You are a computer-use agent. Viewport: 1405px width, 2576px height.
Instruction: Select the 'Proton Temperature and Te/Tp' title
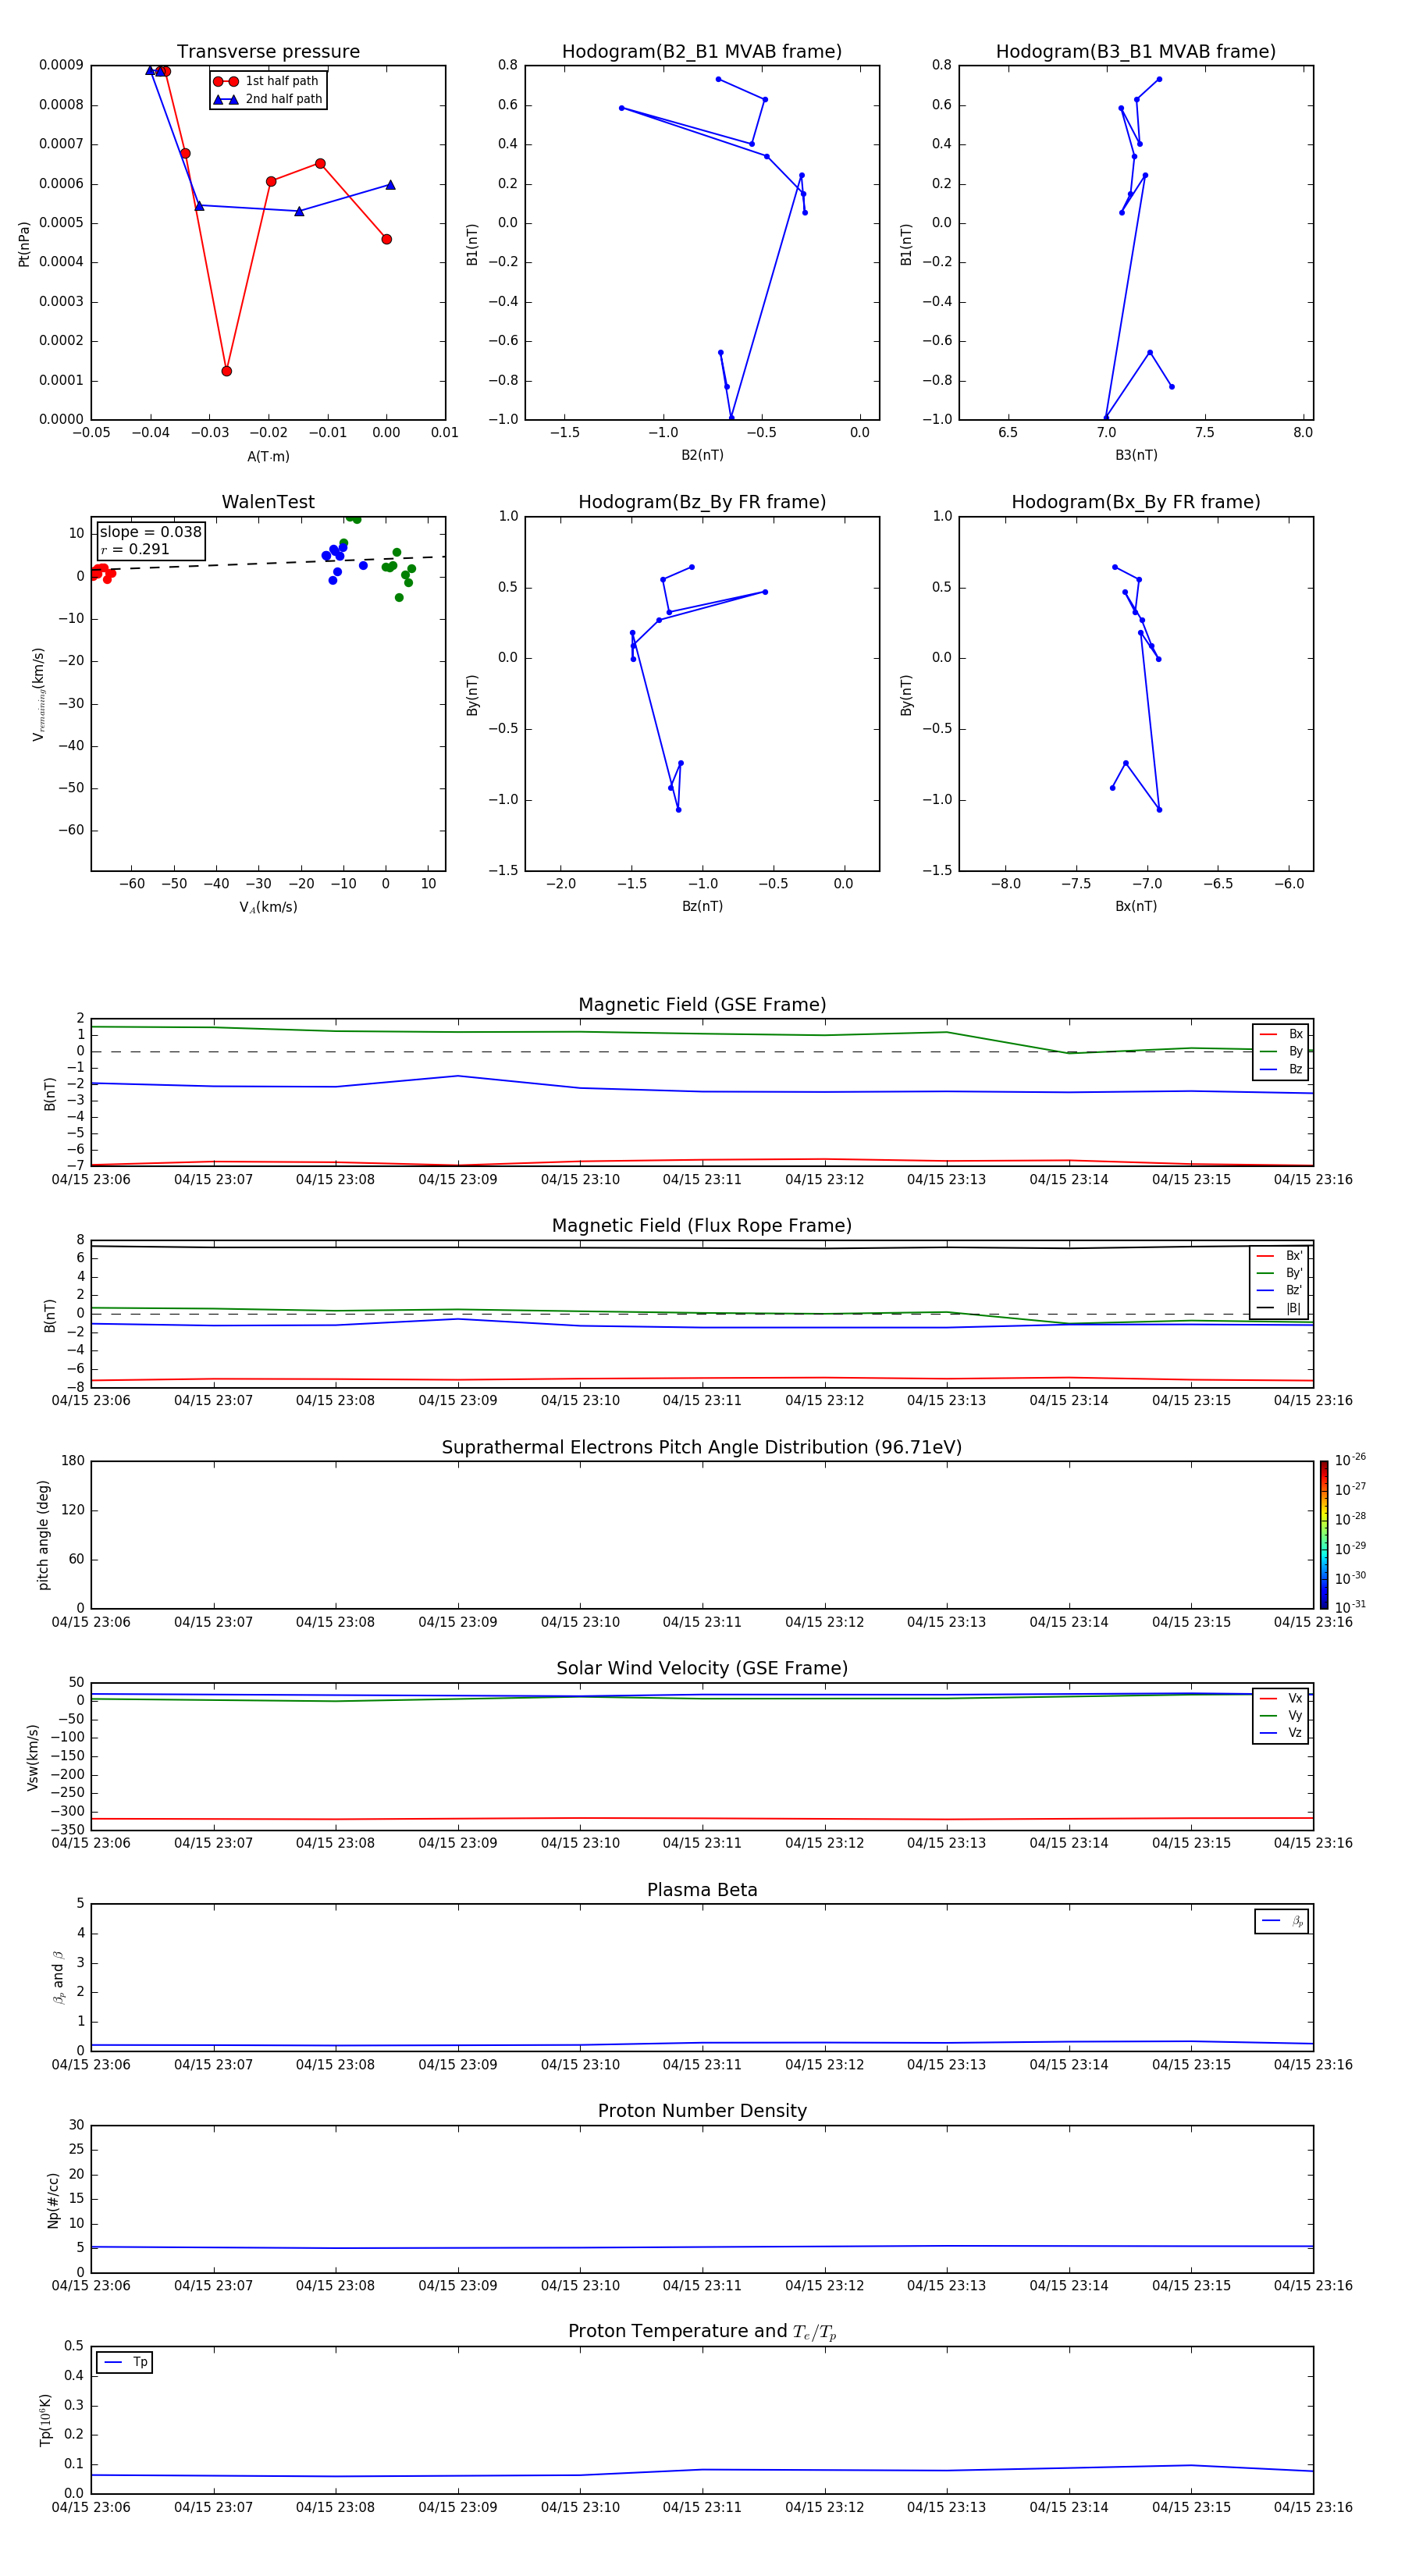[x=702, y=2332]
